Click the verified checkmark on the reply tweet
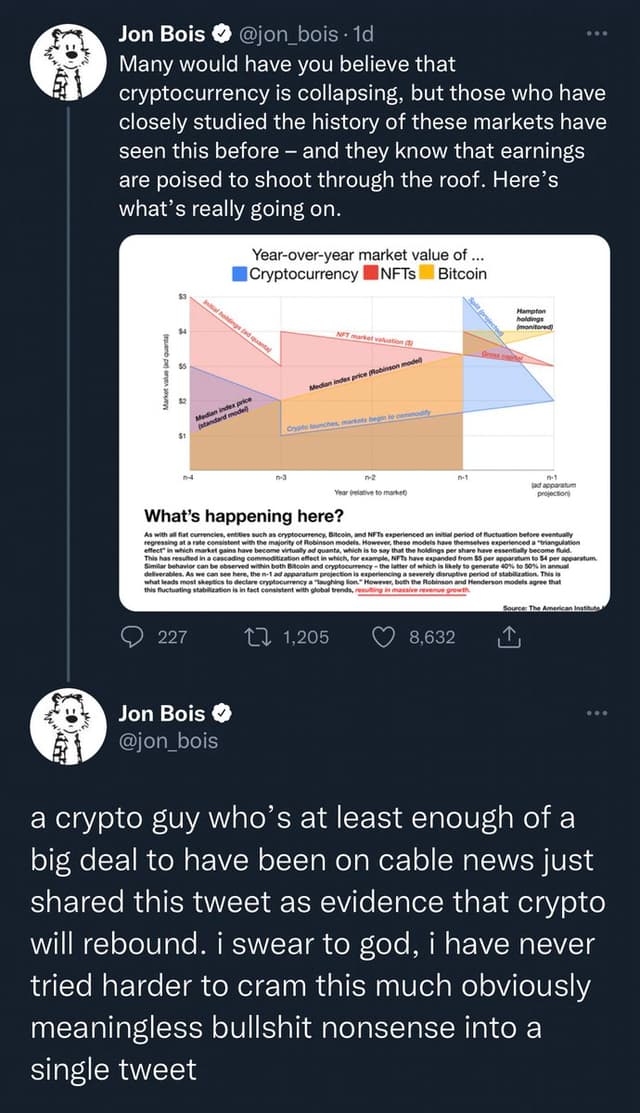The height and width of the screenshot is (1113, 640). (x=221, y=712)
